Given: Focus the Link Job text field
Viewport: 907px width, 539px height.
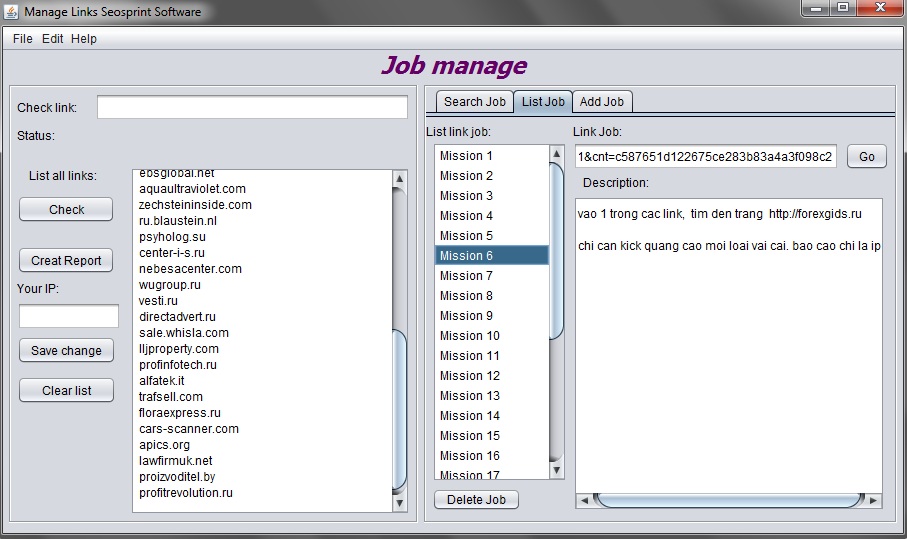Looking at the screenshot, I should [706, 156].
